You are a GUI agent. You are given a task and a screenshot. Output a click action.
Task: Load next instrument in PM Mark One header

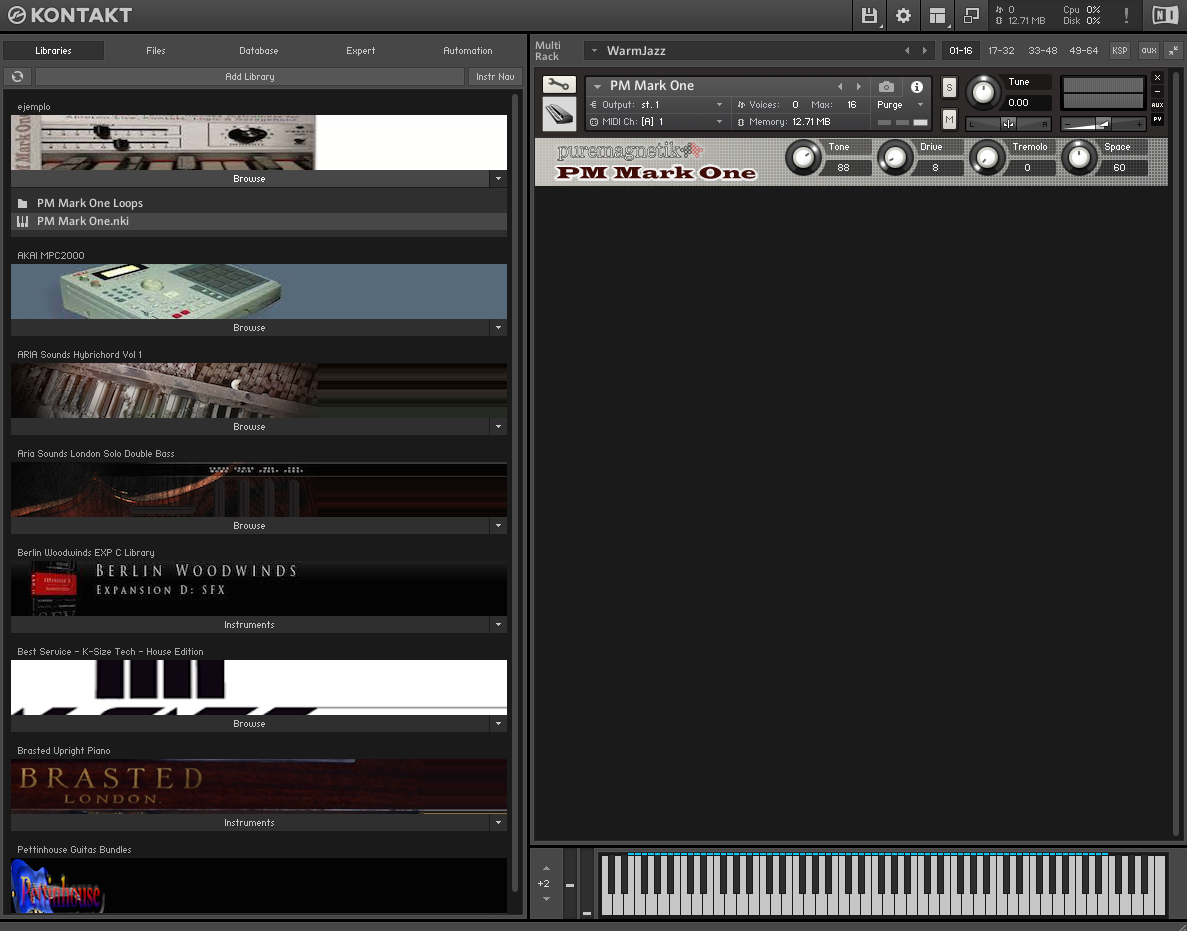858,86
